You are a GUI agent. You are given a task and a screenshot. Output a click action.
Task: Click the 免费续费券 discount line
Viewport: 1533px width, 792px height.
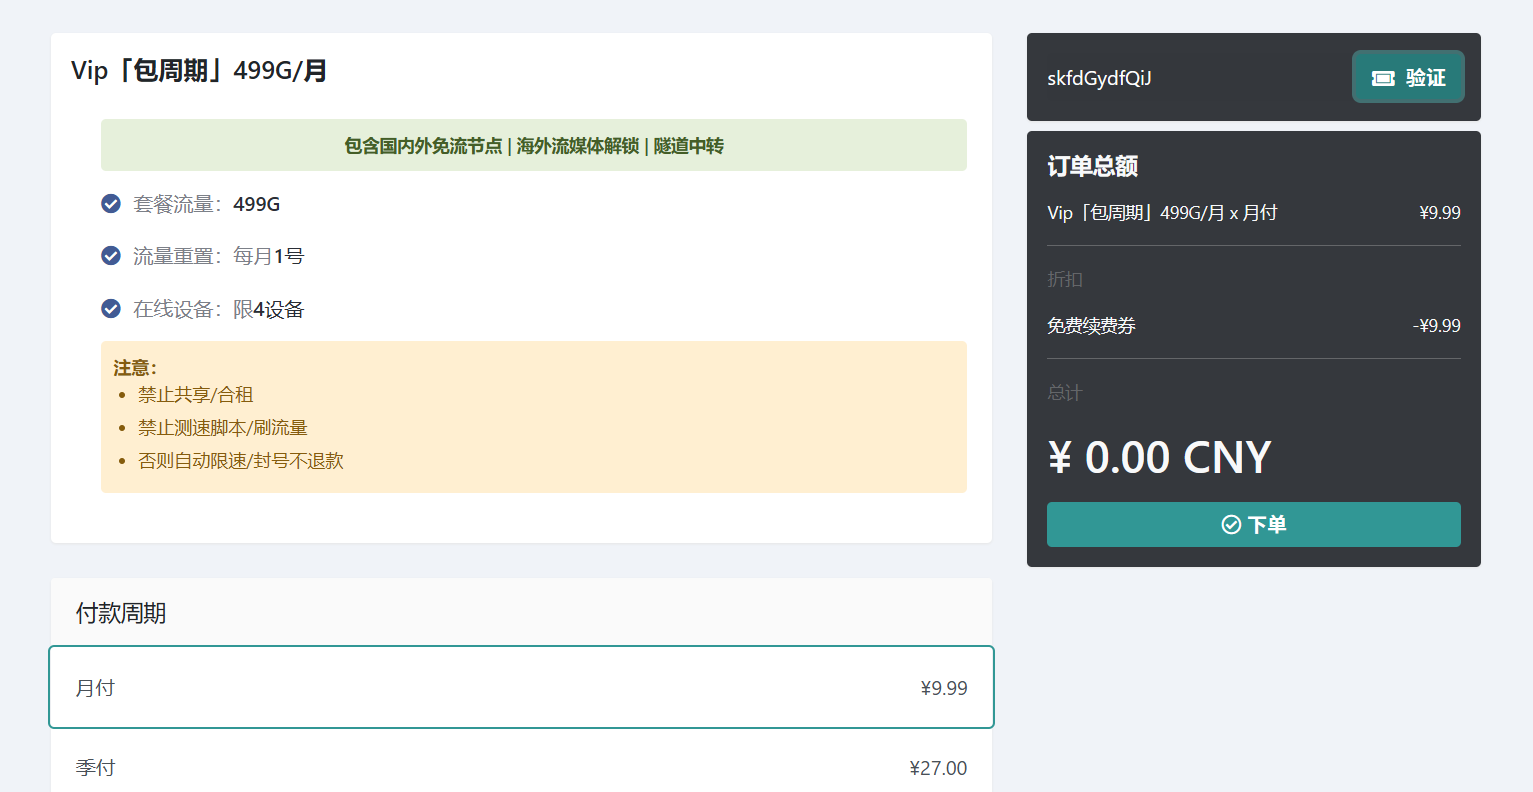(1091, 326)
